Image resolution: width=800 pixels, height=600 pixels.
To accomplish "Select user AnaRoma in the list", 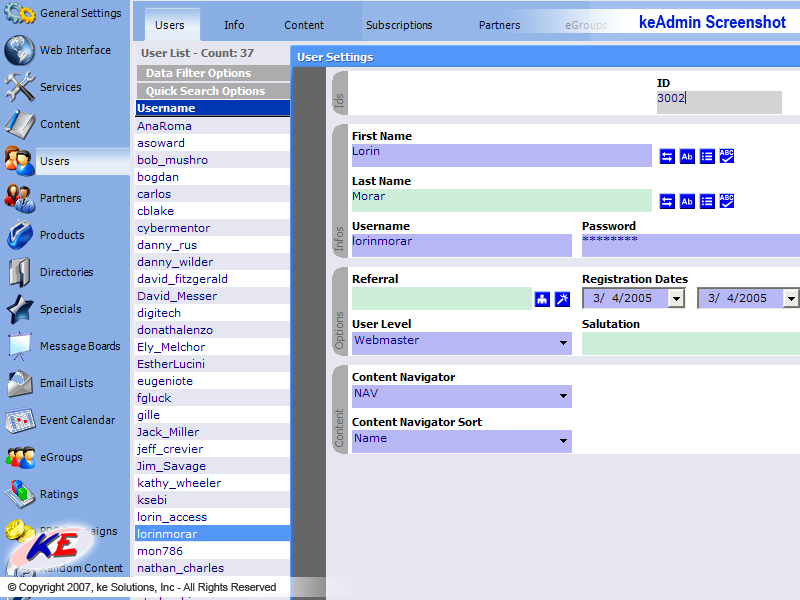I will pos(213,126).
